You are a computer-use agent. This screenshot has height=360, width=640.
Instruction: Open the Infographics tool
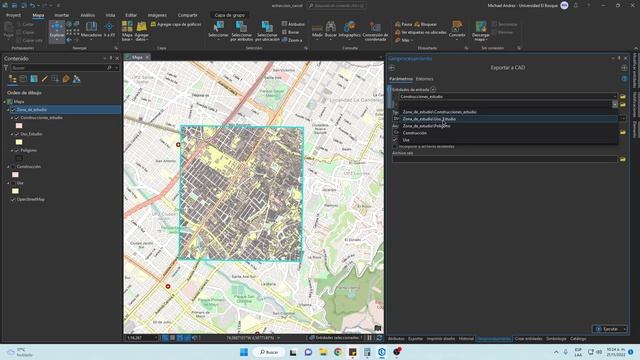click(349, 30)
